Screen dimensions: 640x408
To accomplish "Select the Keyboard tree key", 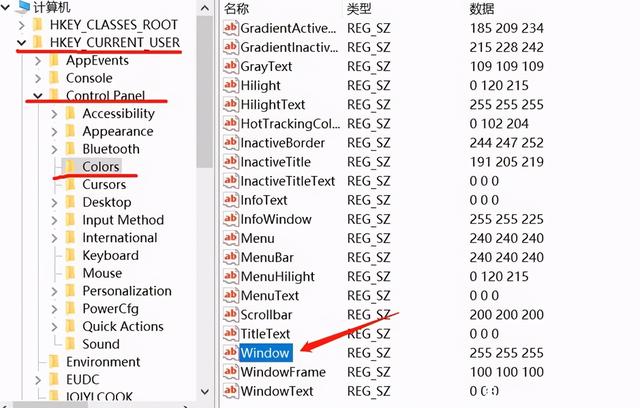I will point(111,255).
